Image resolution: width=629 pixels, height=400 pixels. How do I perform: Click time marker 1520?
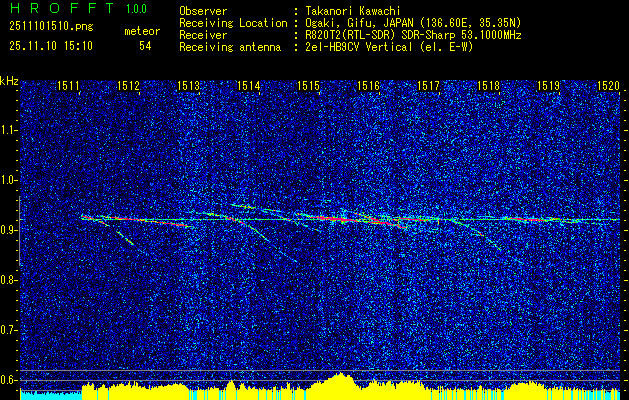click(x=608, y=85)
